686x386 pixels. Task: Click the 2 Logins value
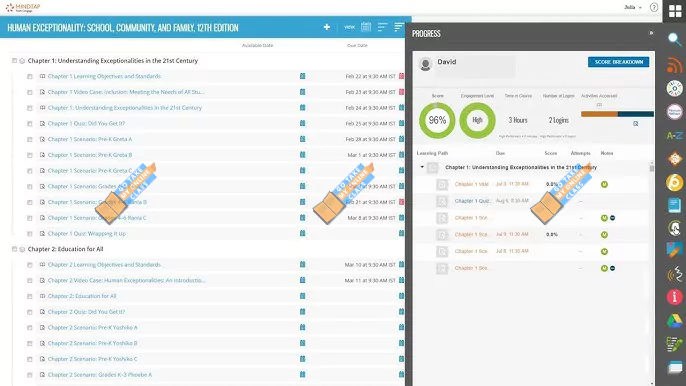click(x=558, y=120)
